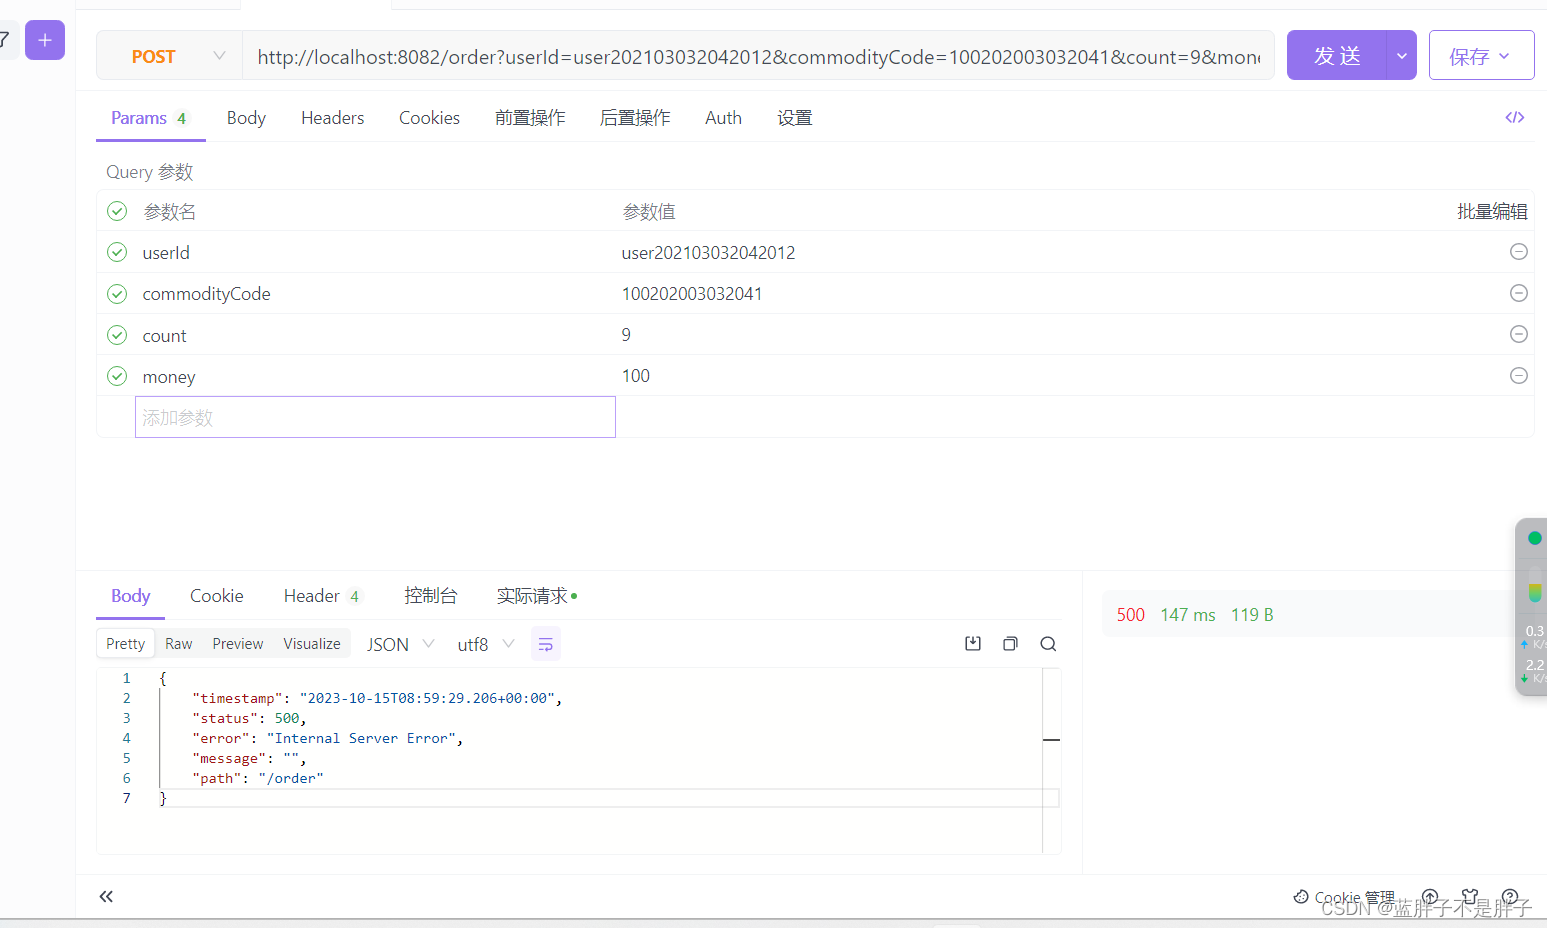Select the Preview view mode

point(238,644)
